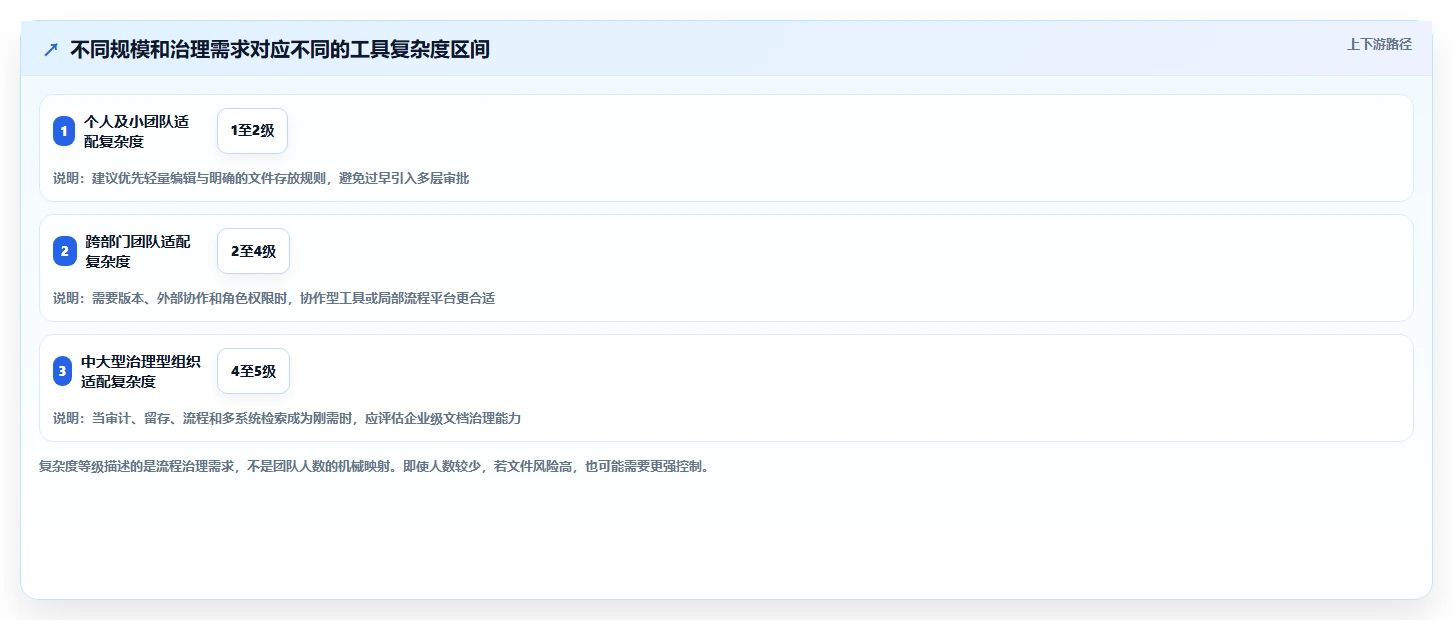1453x620 pixels.
Task: Click the footnote starting 复杂度等级描述的是
Action: 375,467
